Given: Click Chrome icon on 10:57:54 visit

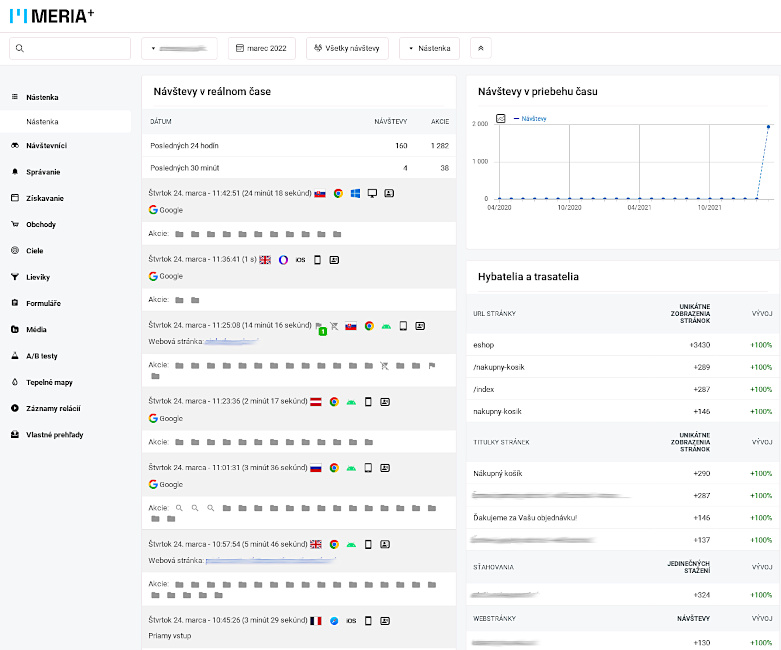Looking at the screenshot, I should [x=334, y=544].
